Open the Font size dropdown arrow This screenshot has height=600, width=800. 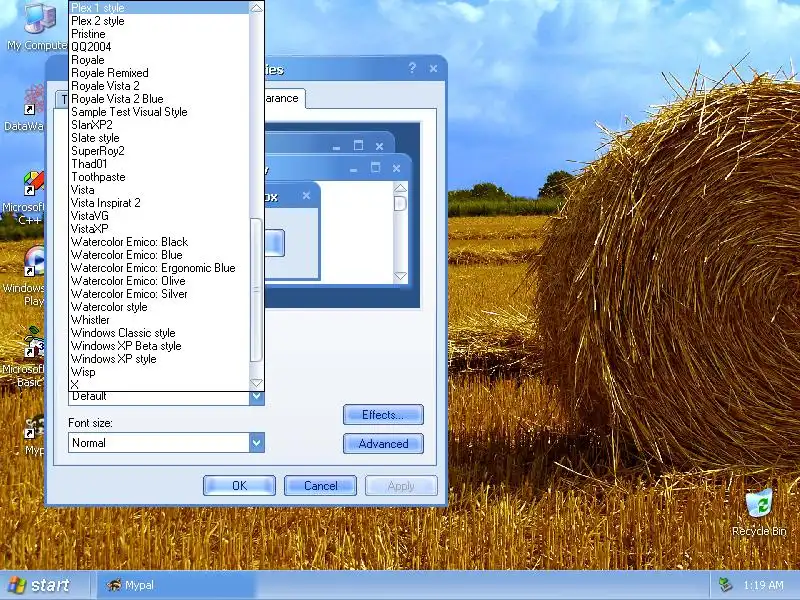click(257, 442)
